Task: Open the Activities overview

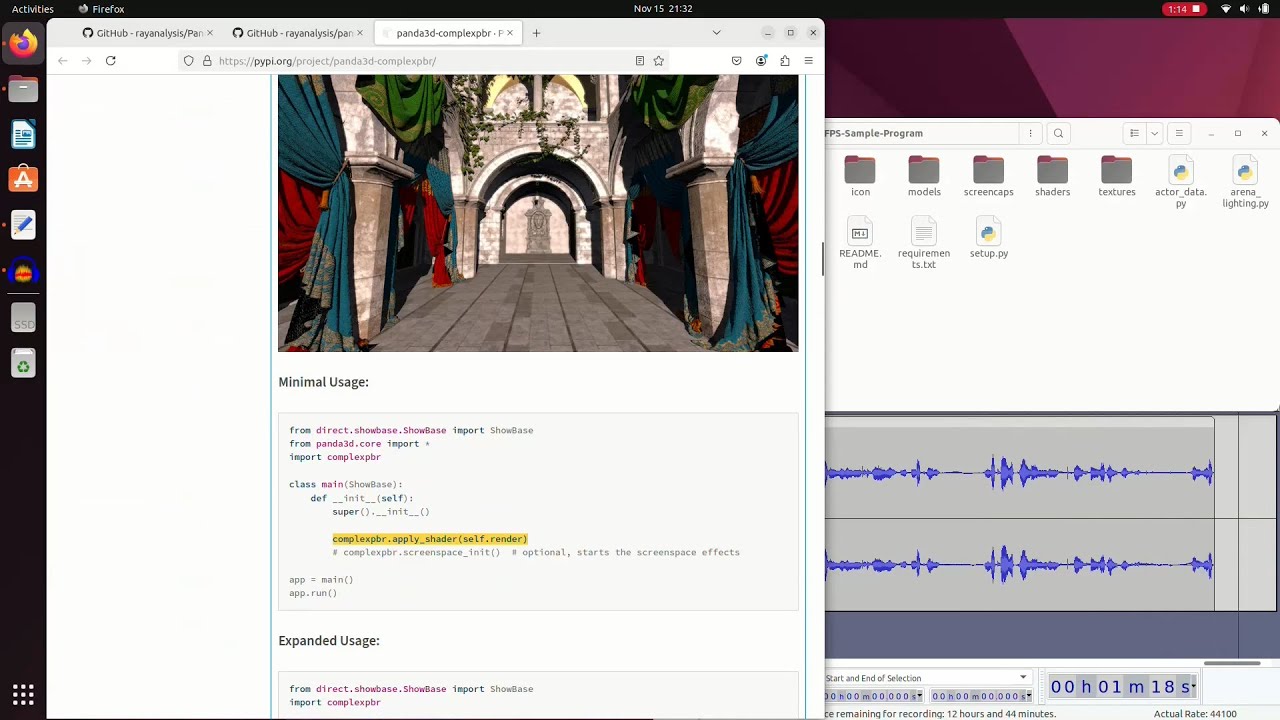Action: tap(33, 9)
